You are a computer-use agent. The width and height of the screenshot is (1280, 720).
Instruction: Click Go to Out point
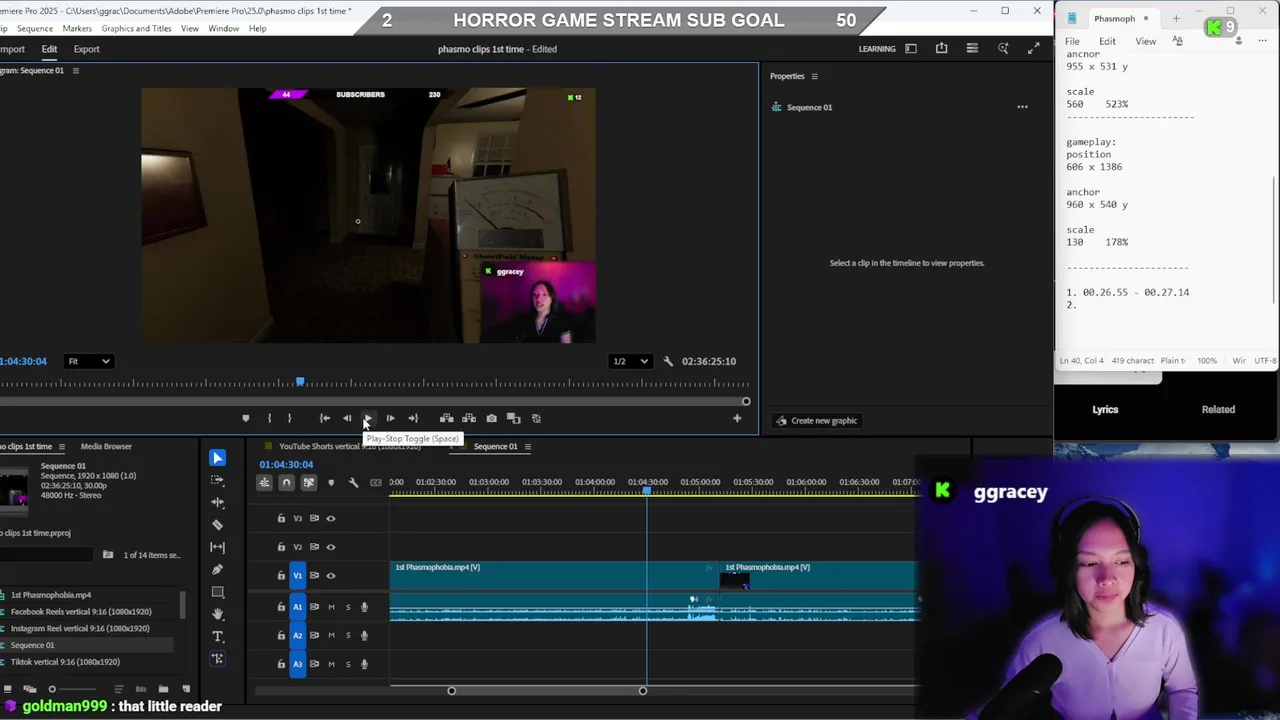tap(413, 418)
